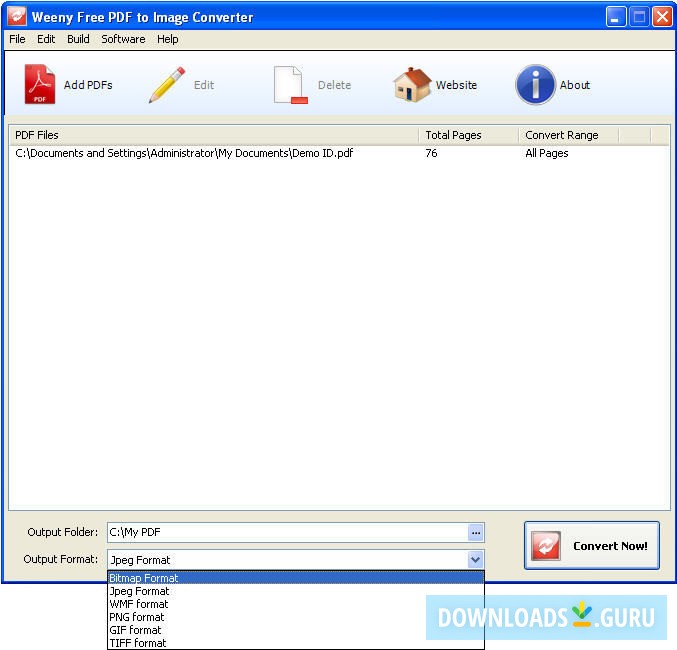Click the 76 total pages cell
The width and height of the screenshot is (677, 650).
point(431,153)
